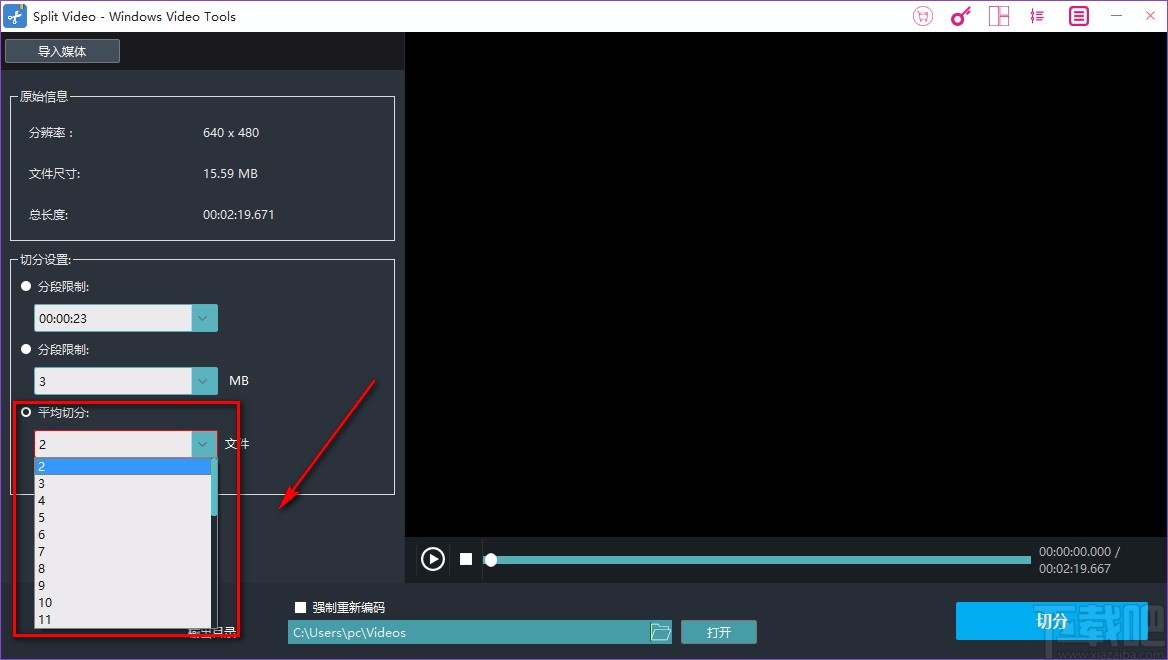Open the menu list icon in titlebar

1077,16
